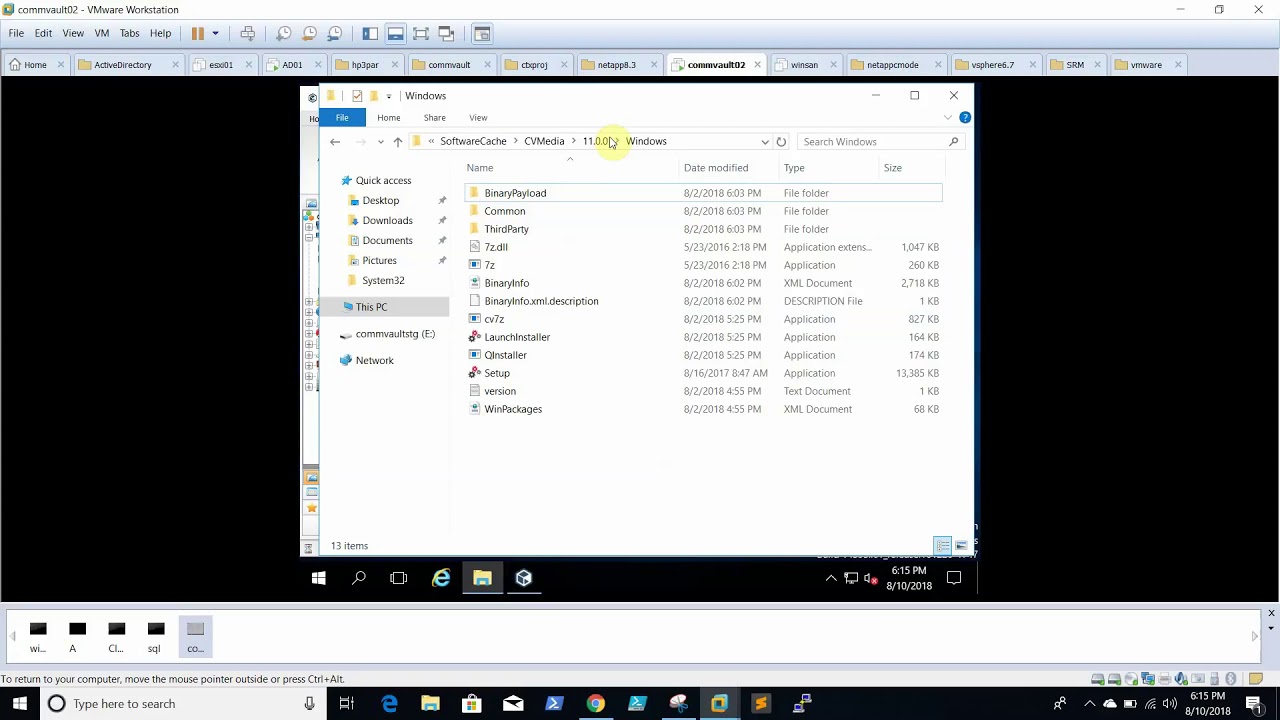Enter full screen mode icon
Screen dimensions: 1280x720
tap(421, 33)
